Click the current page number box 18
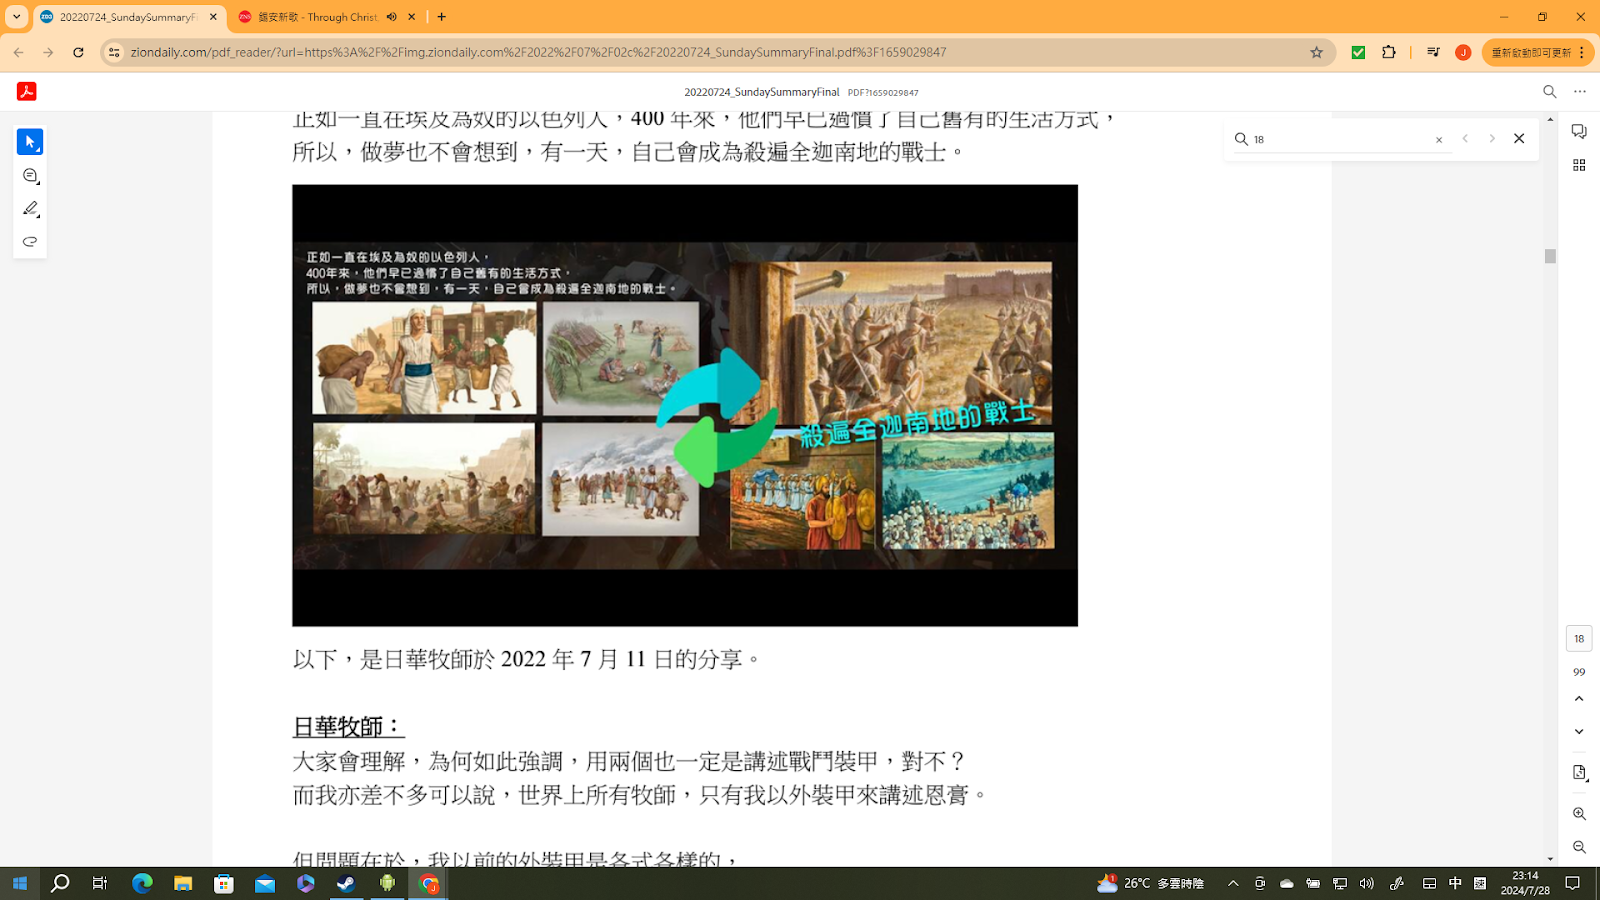 pos(1579,638)
